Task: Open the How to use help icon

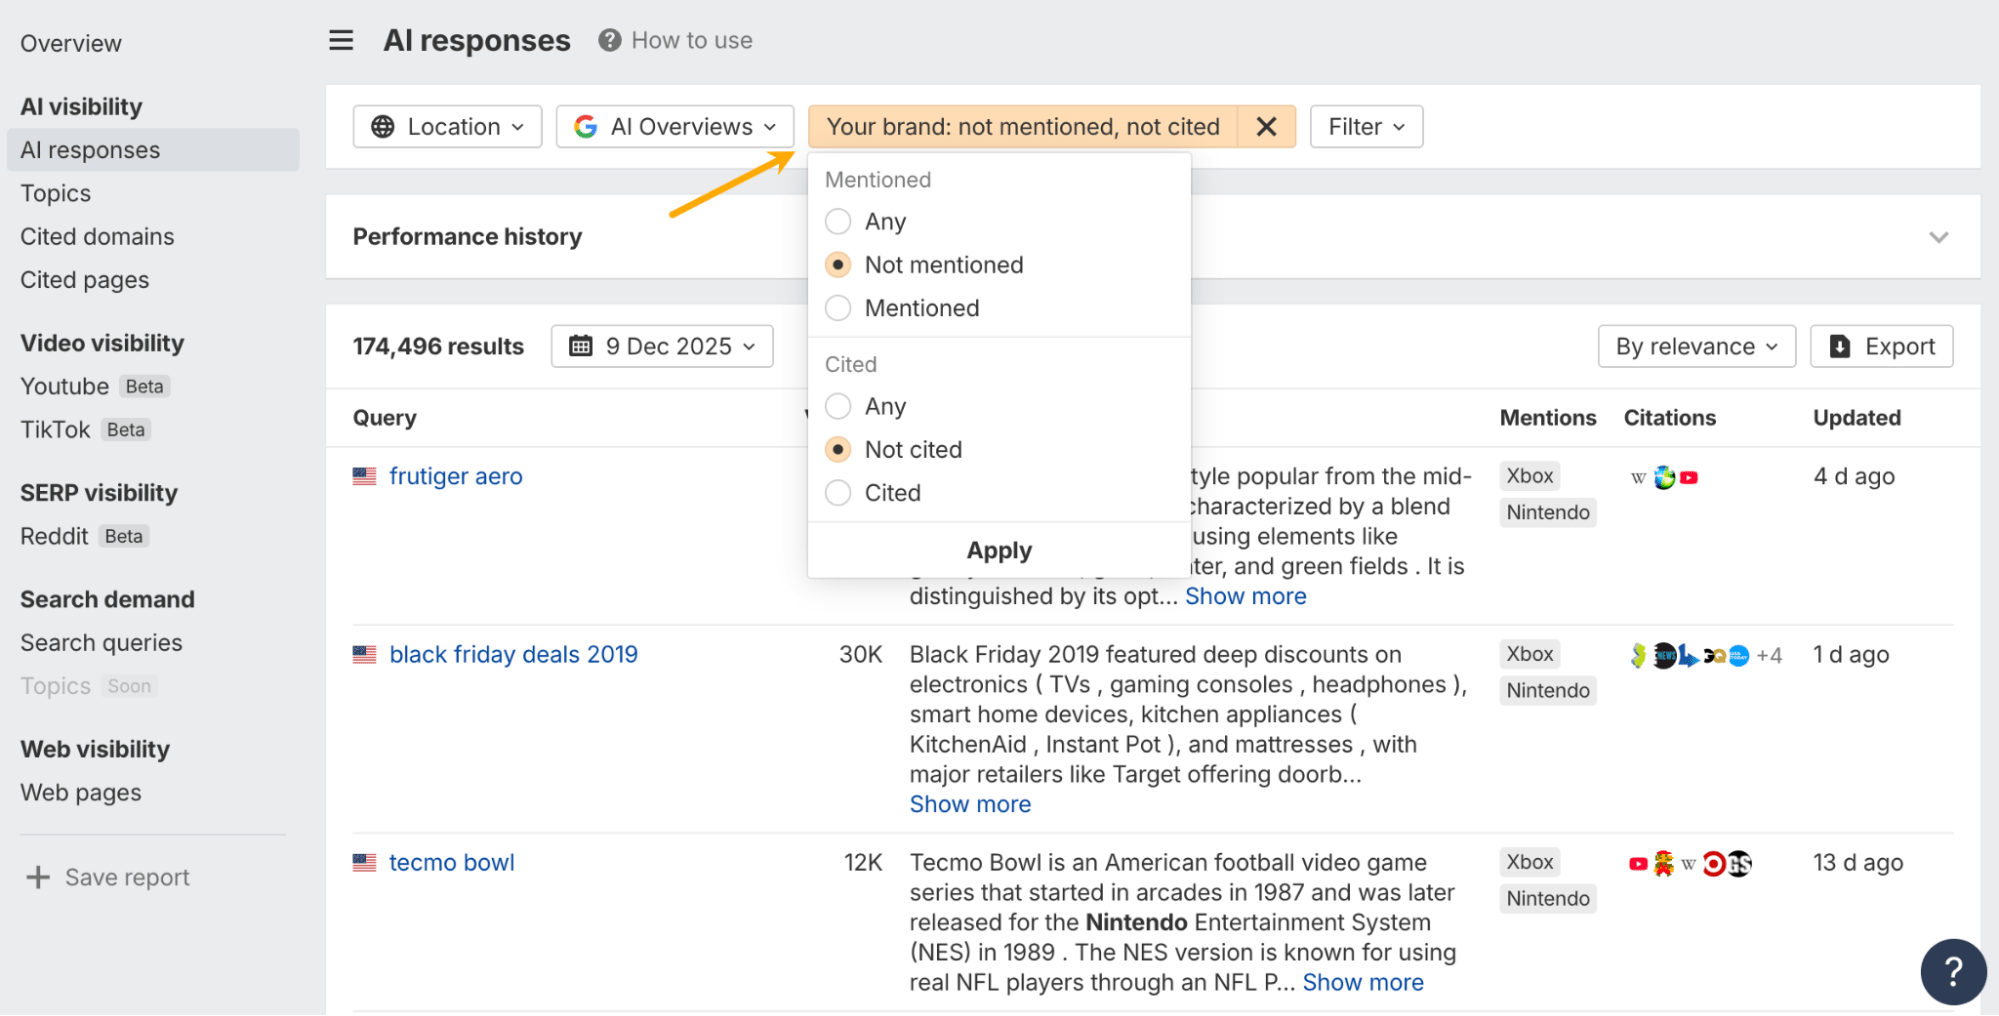Action: pyautogui.click(x=609, y=40)
